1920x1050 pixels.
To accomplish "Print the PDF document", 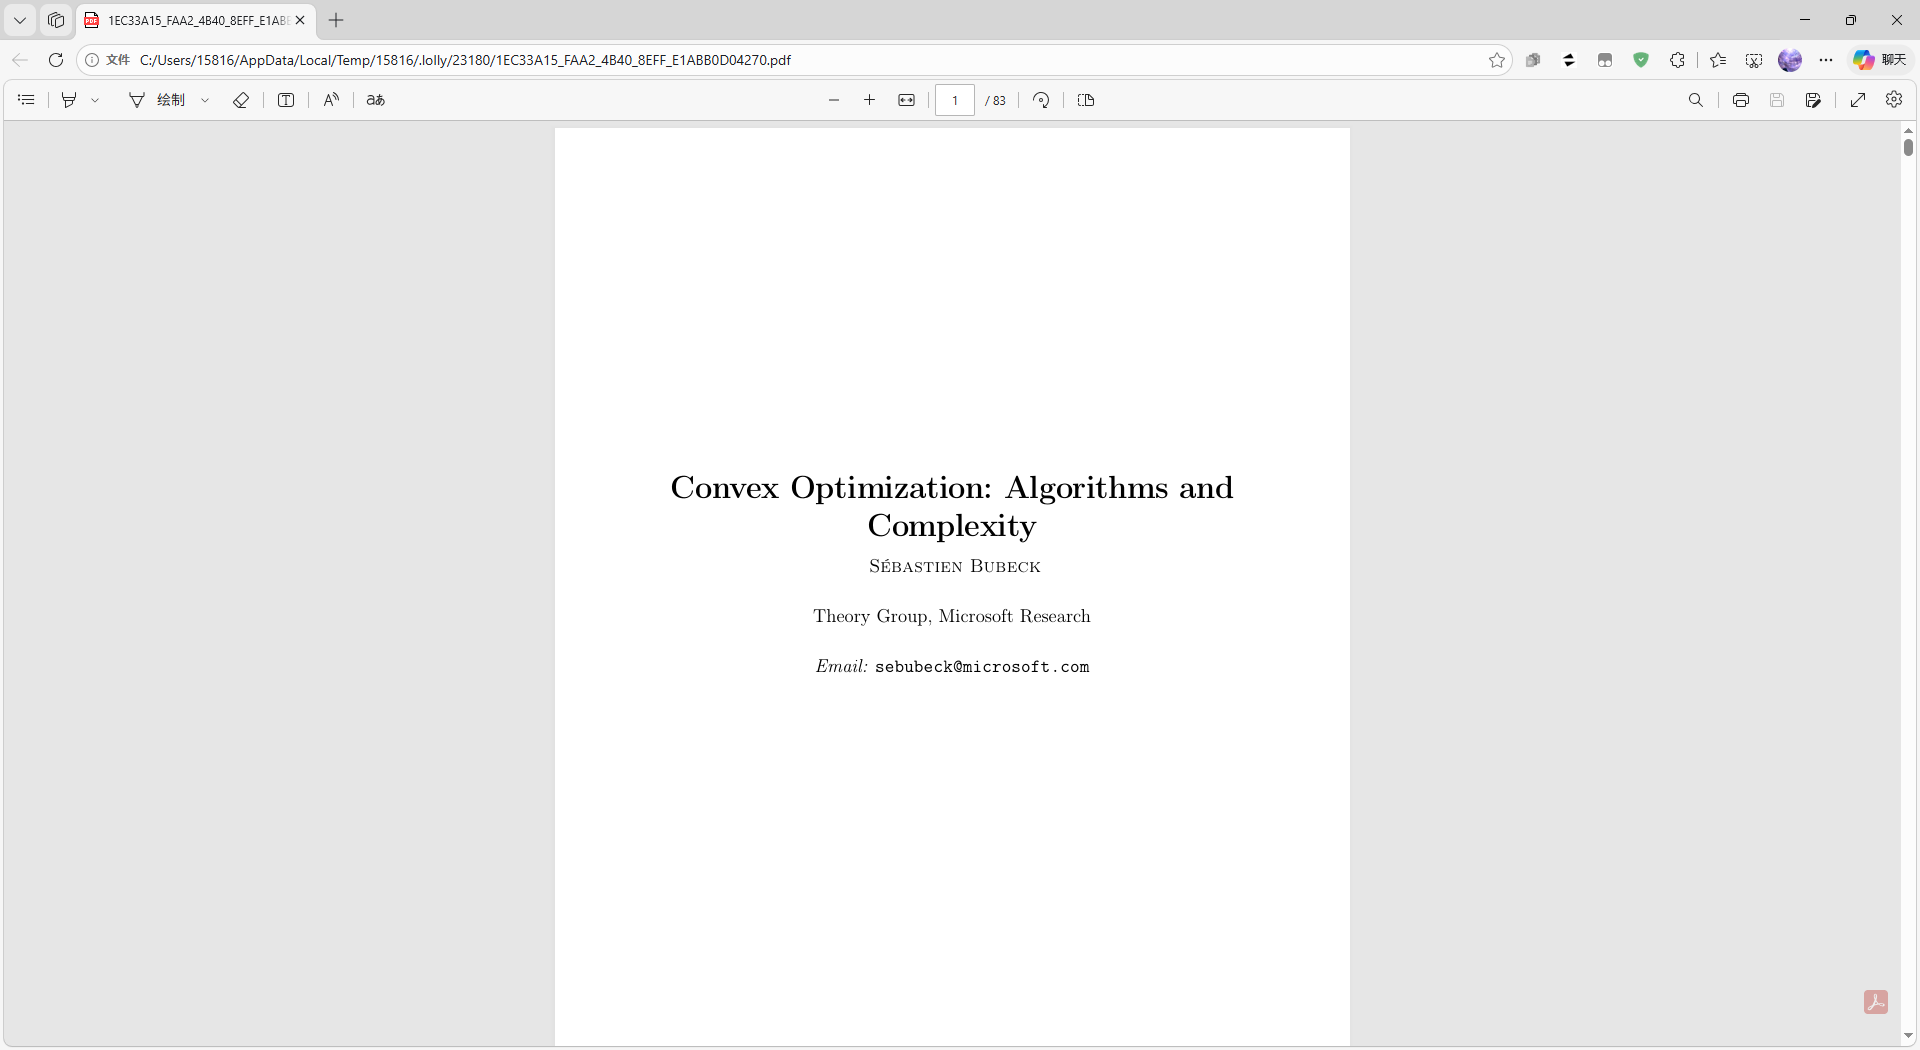I will (x=1741, y=100).
